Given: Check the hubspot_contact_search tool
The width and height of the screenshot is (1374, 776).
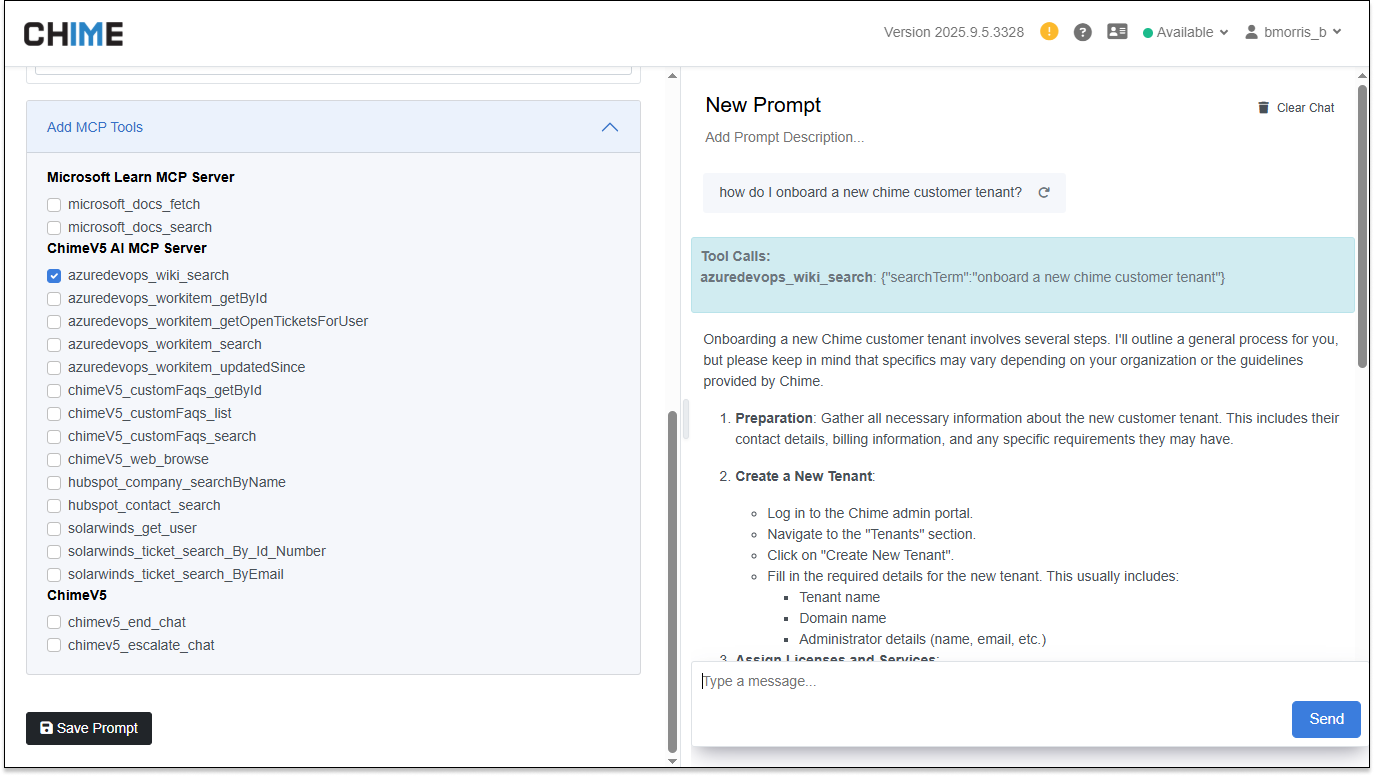Looking at the screenshot, I should [54, 505].
